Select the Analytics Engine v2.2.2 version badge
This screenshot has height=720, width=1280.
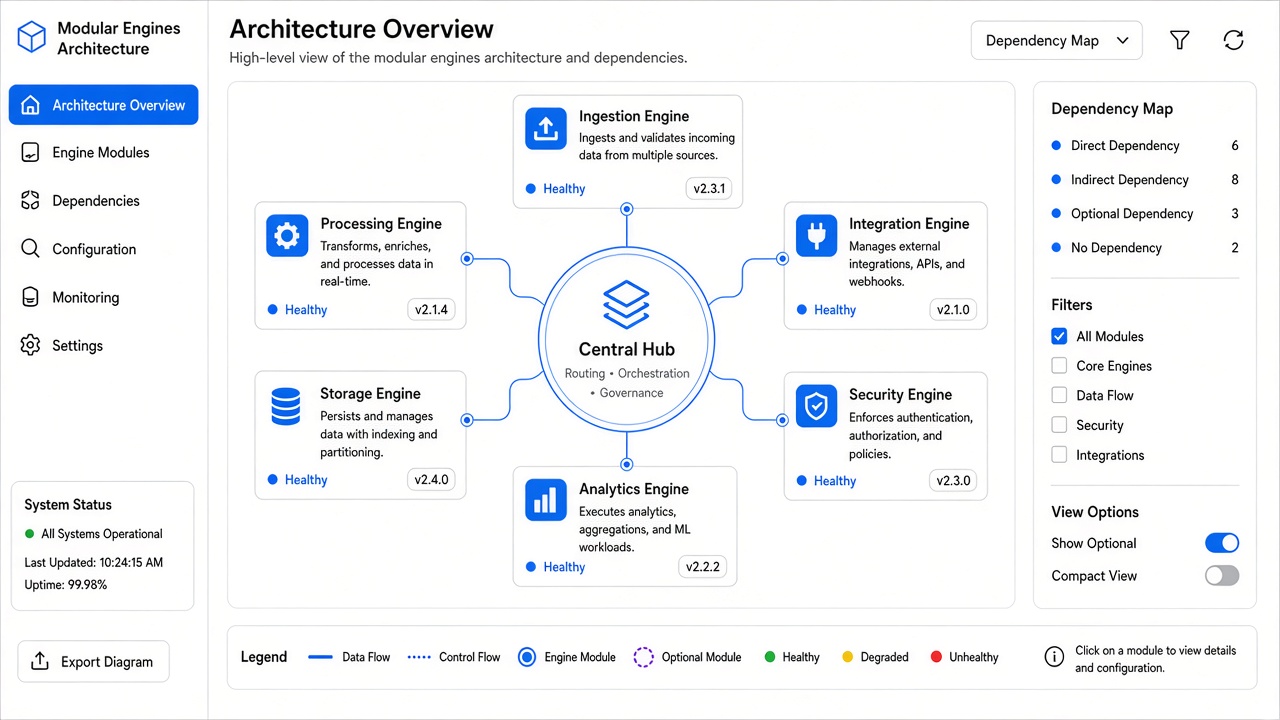pyautogui.click(x=703, y=566)
